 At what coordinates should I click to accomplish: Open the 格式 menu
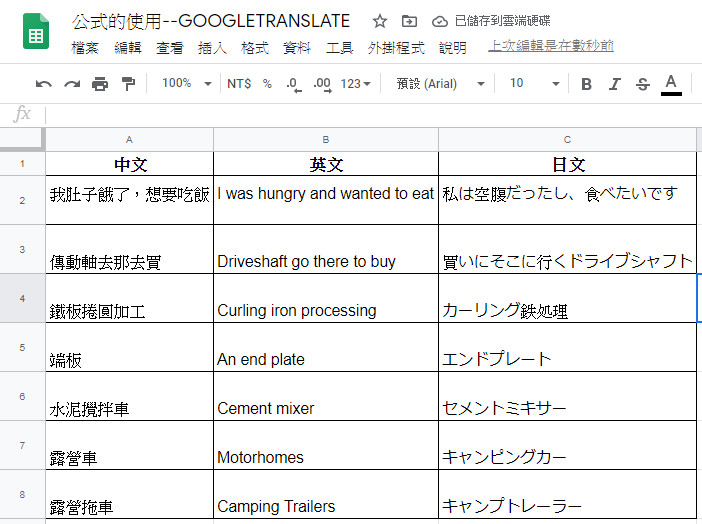255,47
